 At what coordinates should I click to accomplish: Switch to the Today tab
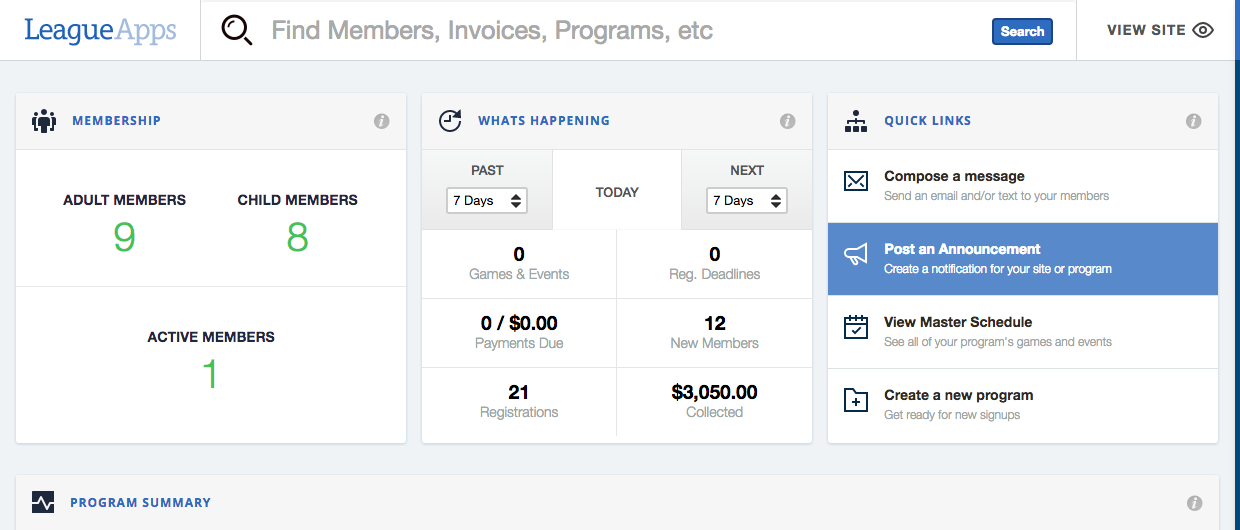[617, 192]
